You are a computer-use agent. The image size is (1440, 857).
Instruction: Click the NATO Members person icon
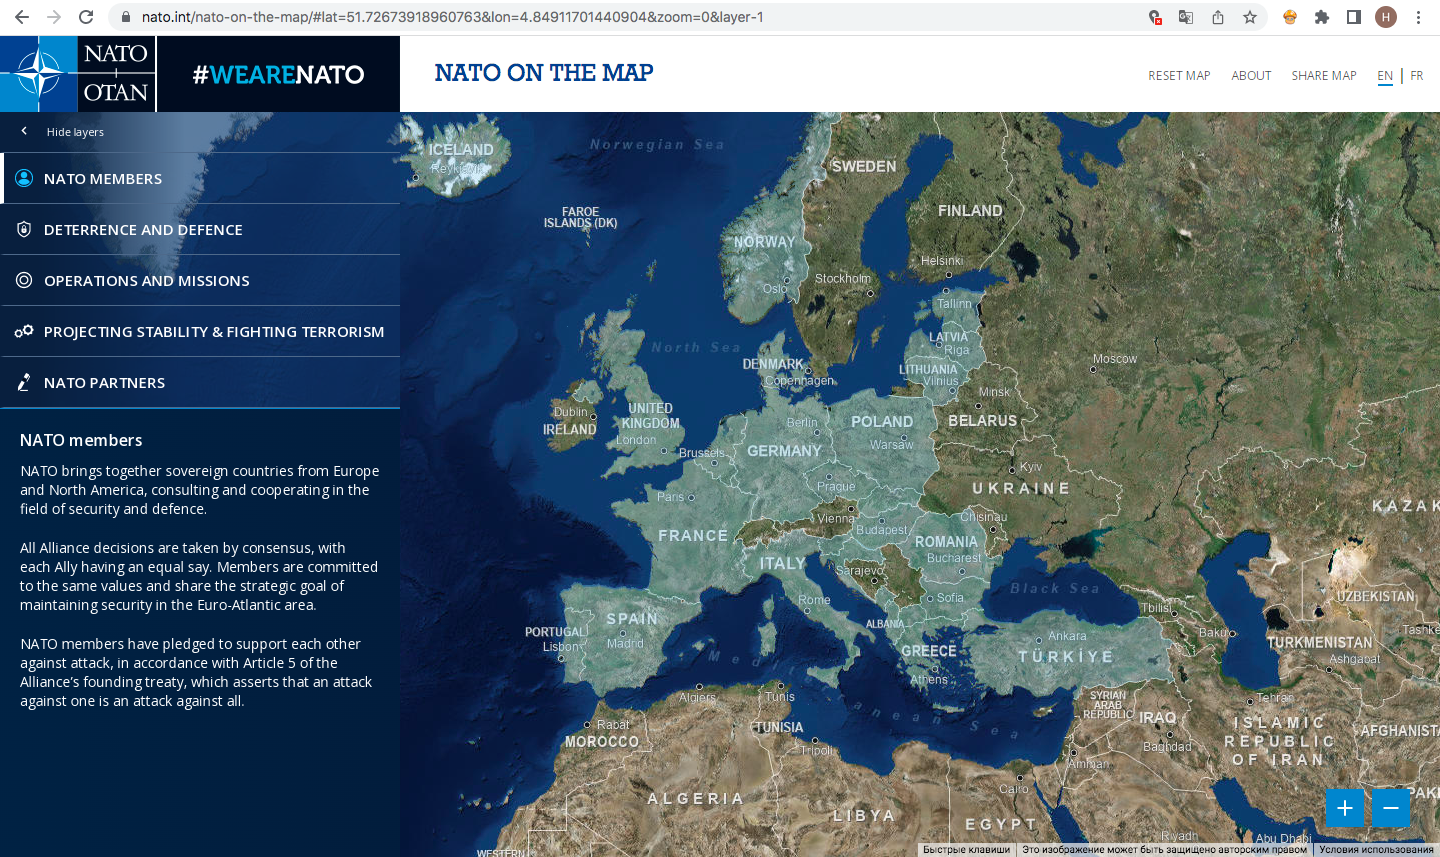coord(24,178)
